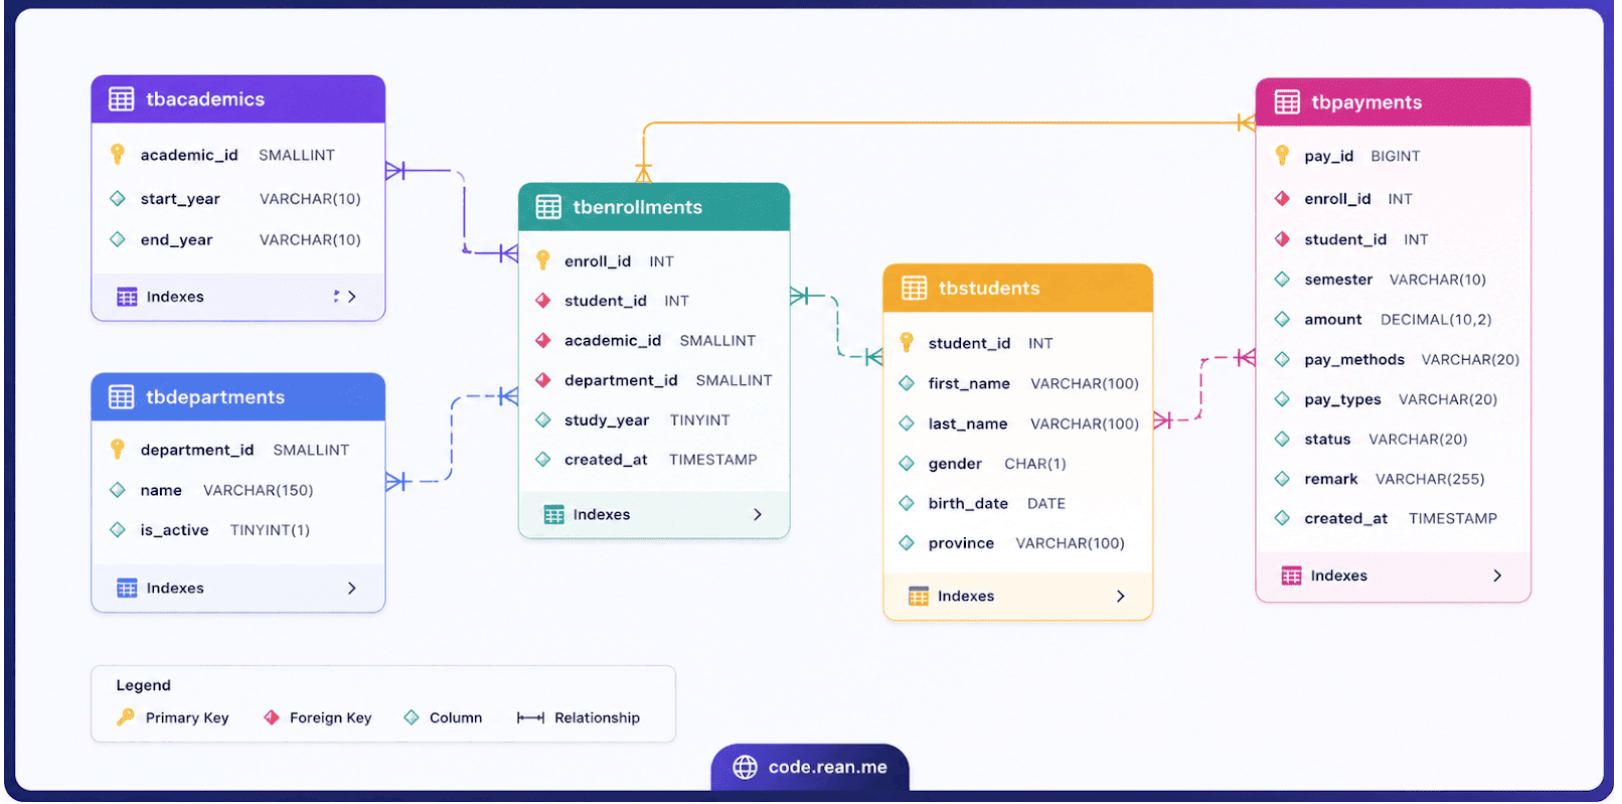
Task: Click the enroll_id primary key icon in tbenrollments
Action: [x=543, y=260]
